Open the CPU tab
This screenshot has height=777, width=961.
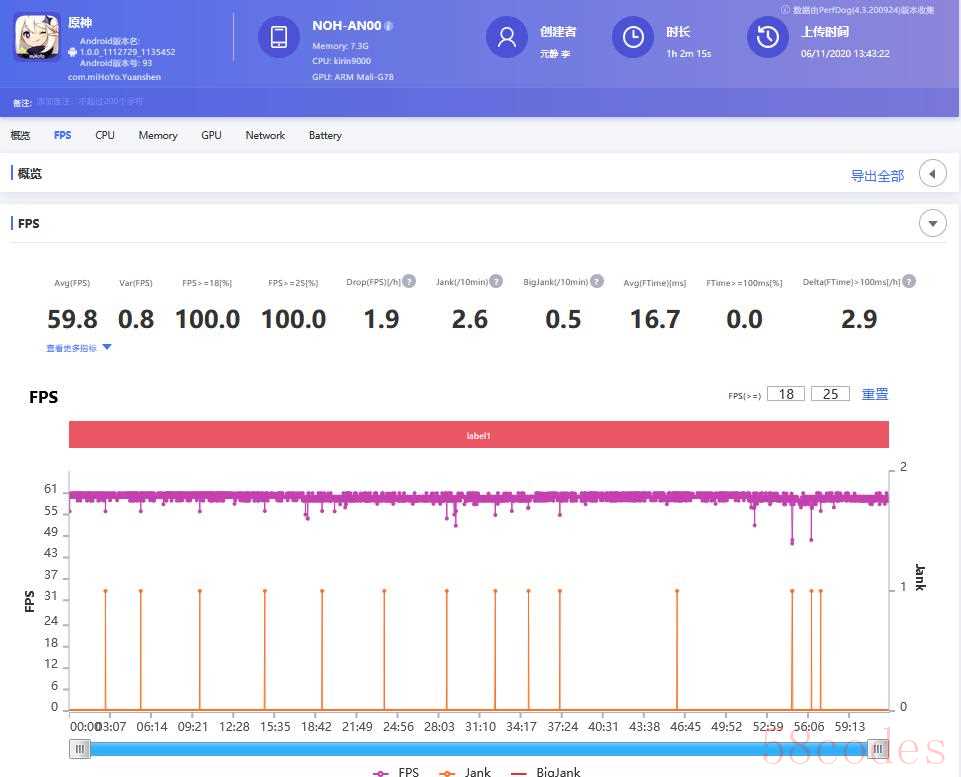click(x=105, y=135)
